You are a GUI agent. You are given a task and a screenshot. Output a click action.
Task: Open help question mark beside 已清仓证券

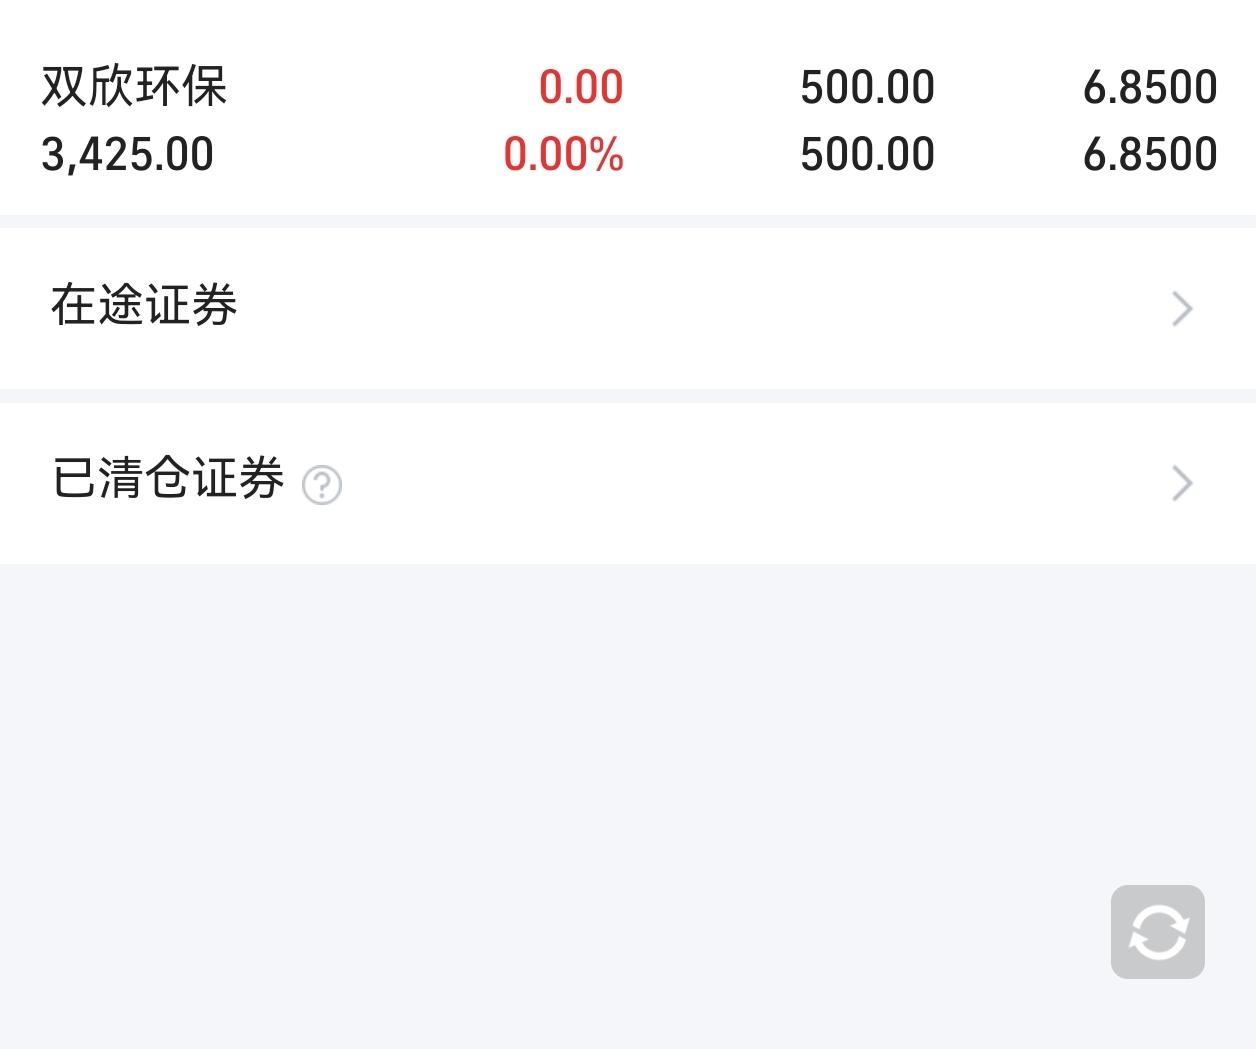point(322,485)
